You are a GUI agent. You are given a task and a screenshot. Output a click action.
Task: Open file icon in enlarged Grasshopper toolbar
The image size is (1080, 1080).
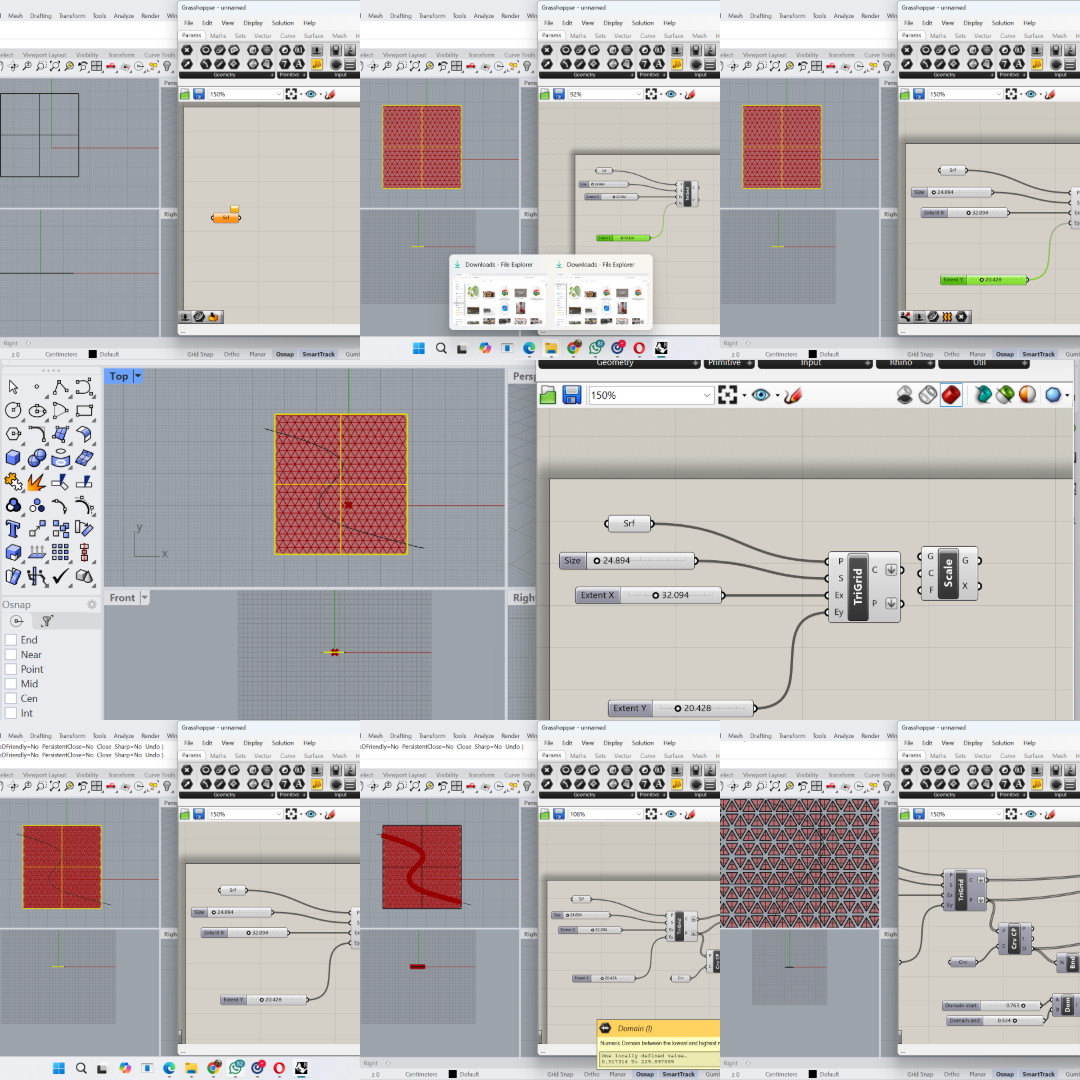(x=548, y=395)
